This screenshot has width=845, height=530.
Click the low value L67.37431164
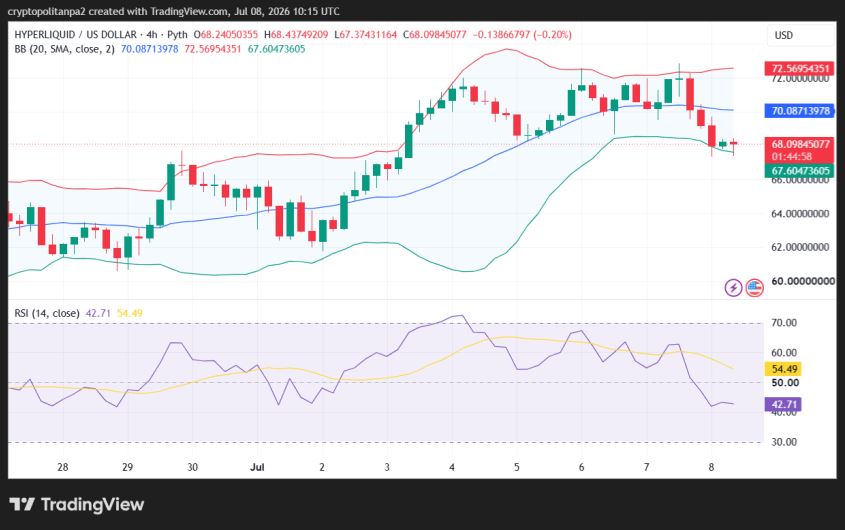pyautogui.click(x=365, y=35)
